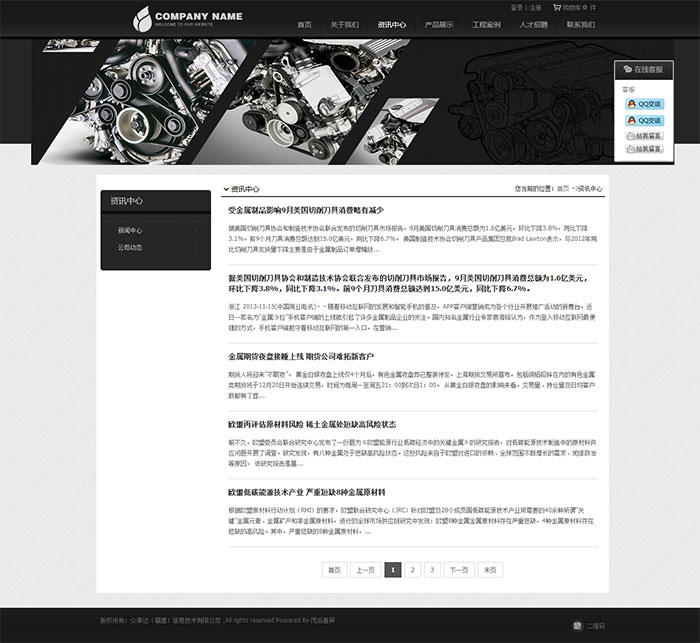Open the 工程案例 navigation item
700x643 pixels.
click(486, 25)
